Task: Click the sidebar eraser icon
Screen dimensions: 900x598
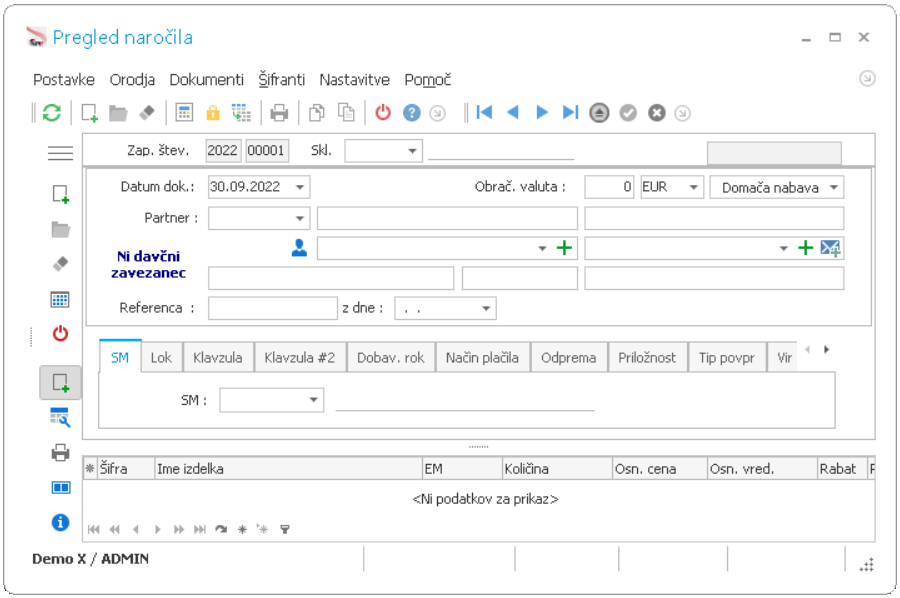Action: click(60, 264)
